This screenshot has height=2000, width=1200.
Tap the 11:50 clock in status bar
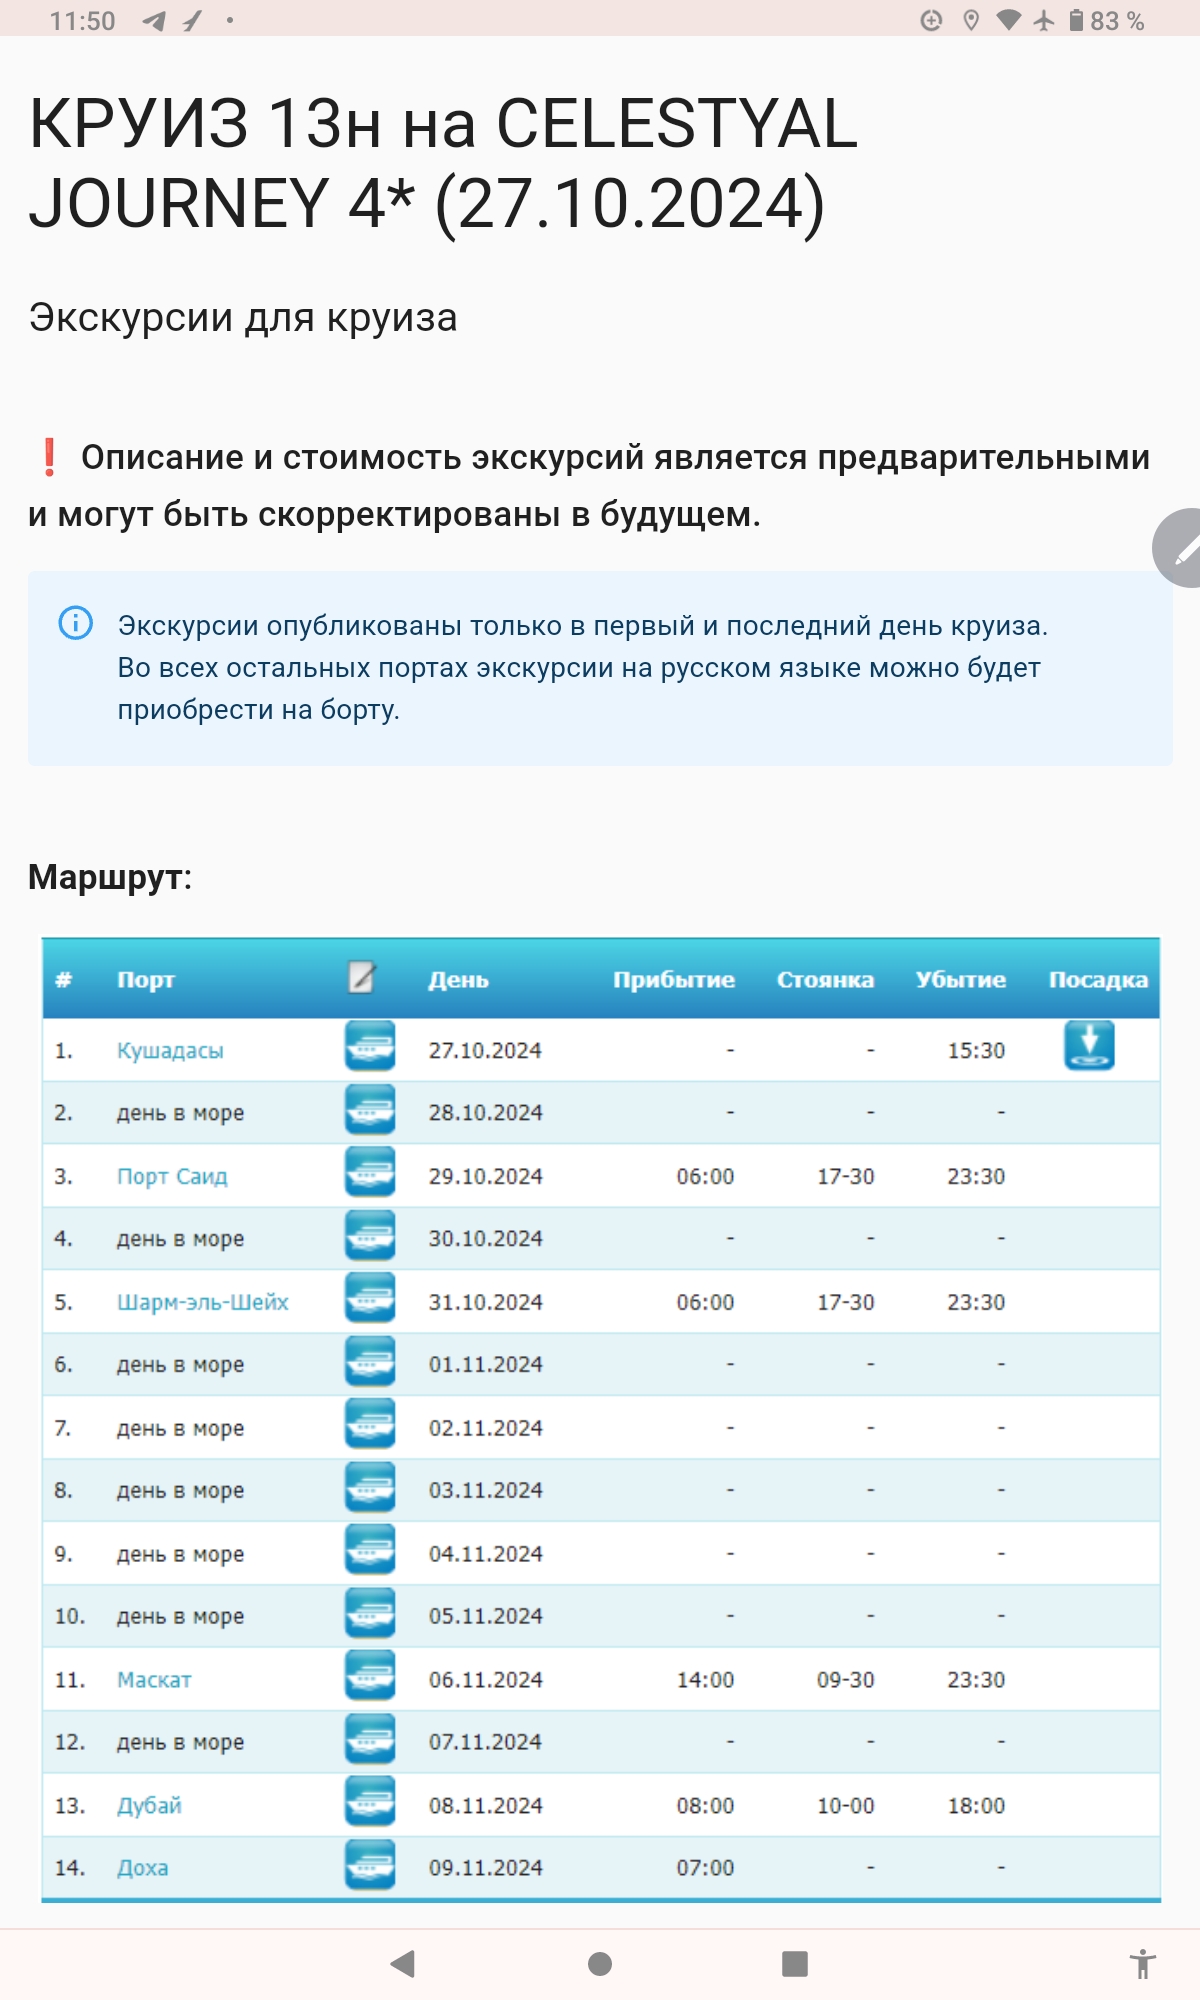pyautogui.click(x=82, y=20)
